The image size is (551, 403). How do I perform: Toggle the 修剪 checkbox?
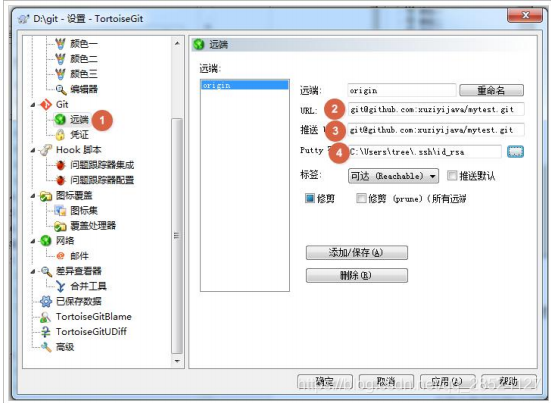[310, 198]
